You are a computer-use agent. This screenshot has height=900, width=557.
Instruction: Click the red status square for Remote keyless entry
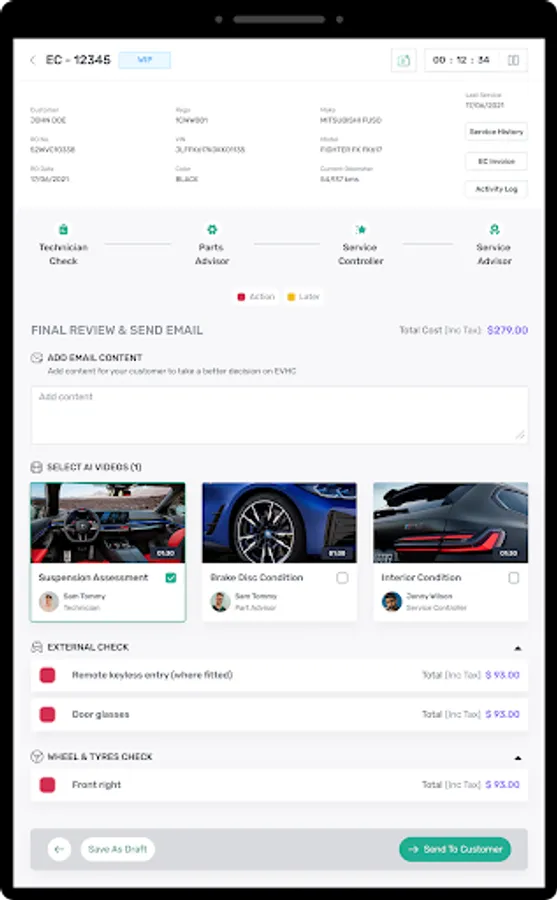coord(48,675)
